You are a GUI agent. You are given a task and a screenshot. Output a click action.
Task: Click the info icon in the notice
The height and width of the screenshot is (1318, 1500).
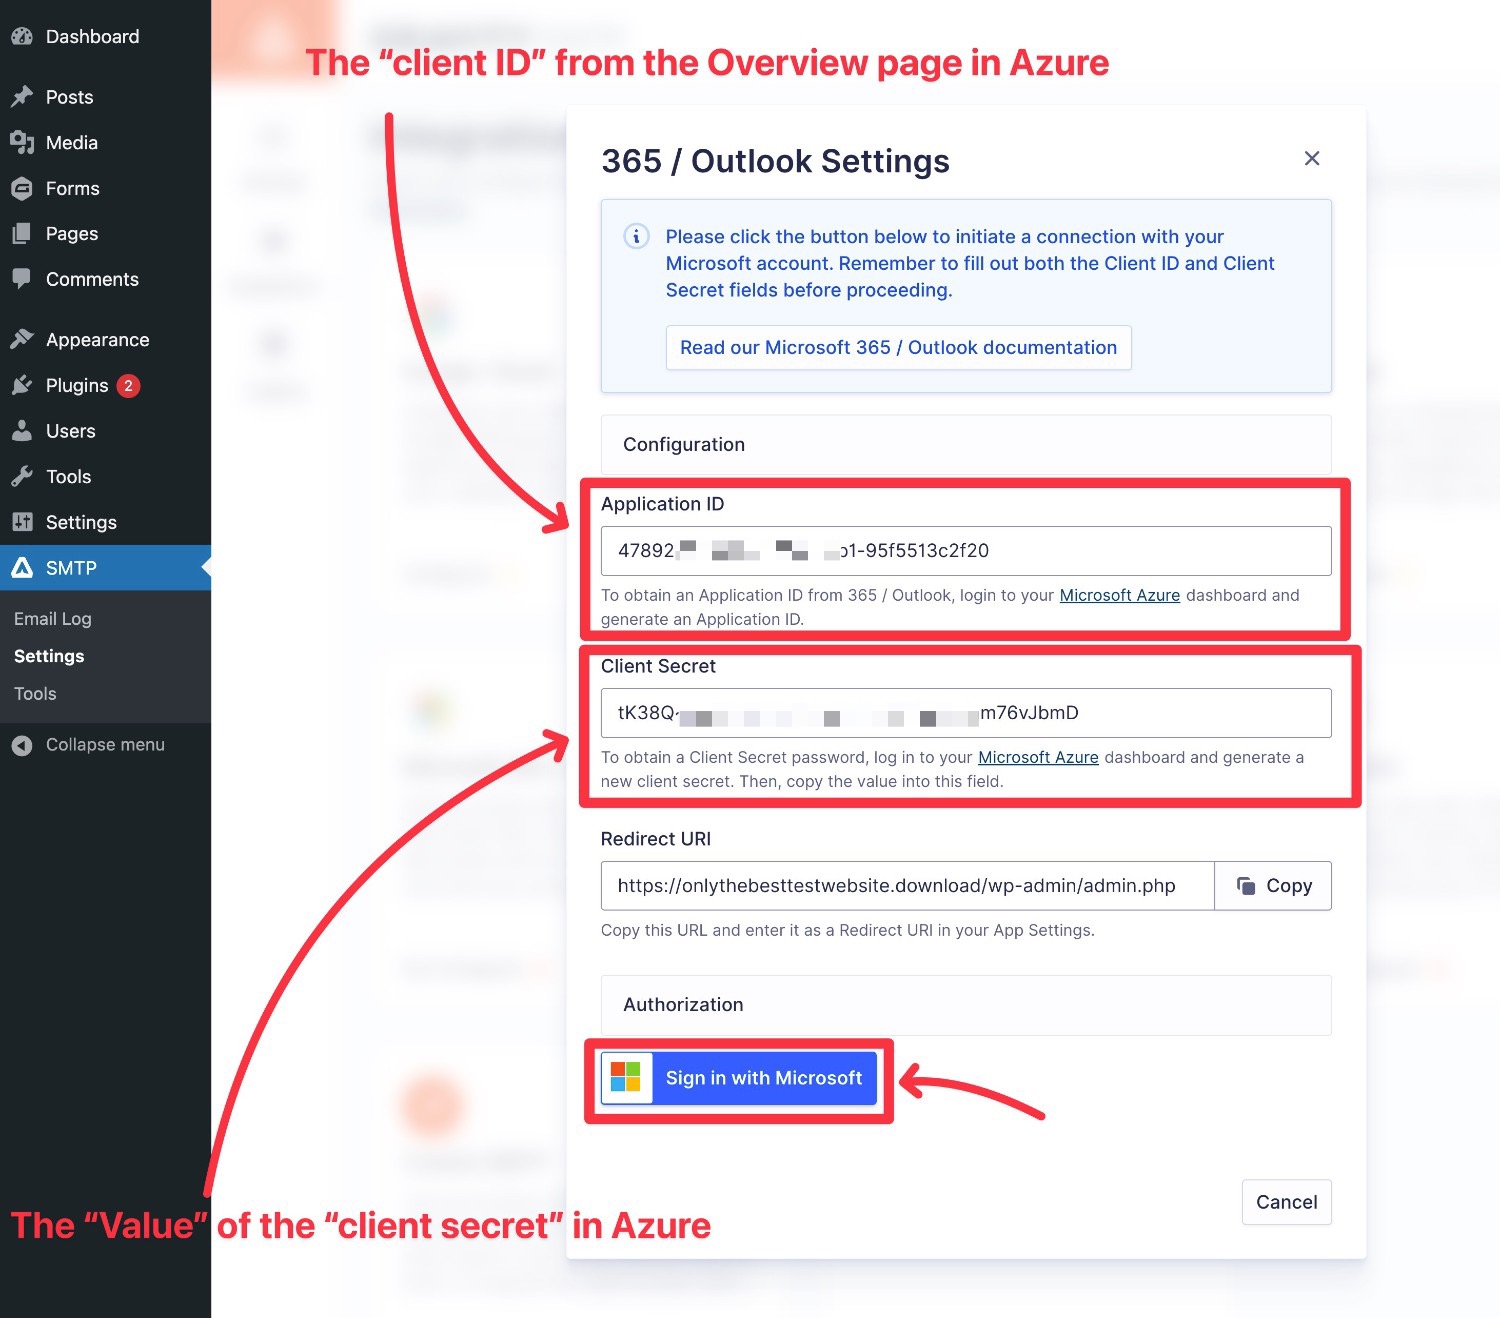click(x=636, y=237)
